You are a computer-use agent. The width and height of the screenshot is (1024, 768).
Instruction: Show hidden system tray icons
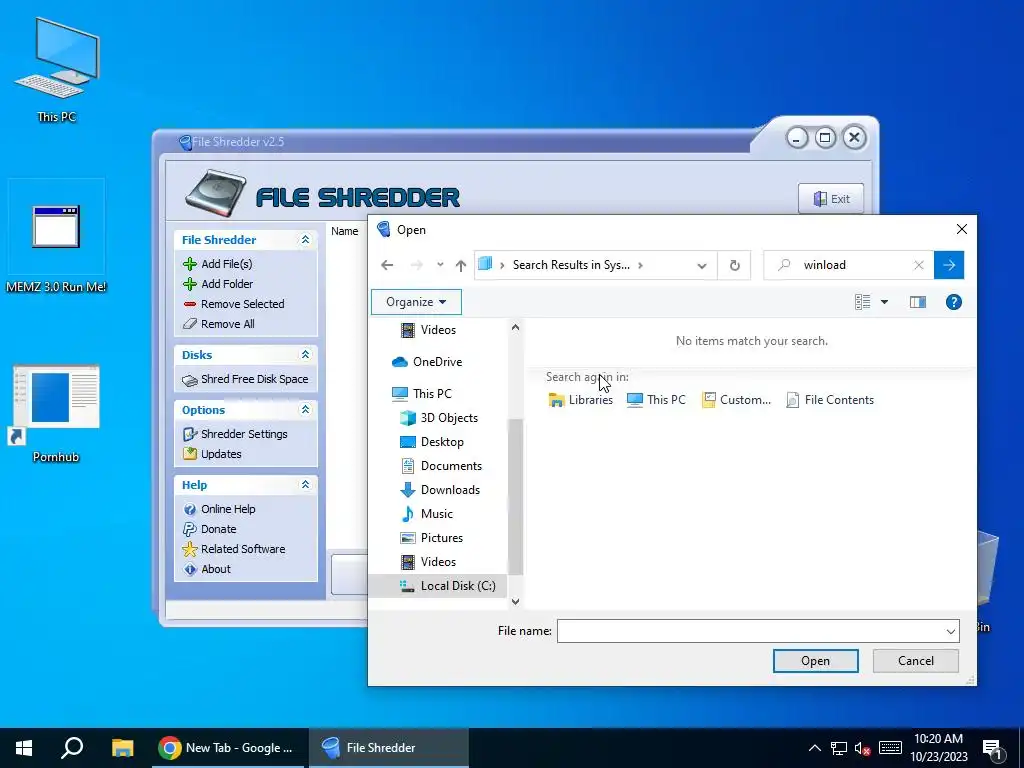(814, 748)
